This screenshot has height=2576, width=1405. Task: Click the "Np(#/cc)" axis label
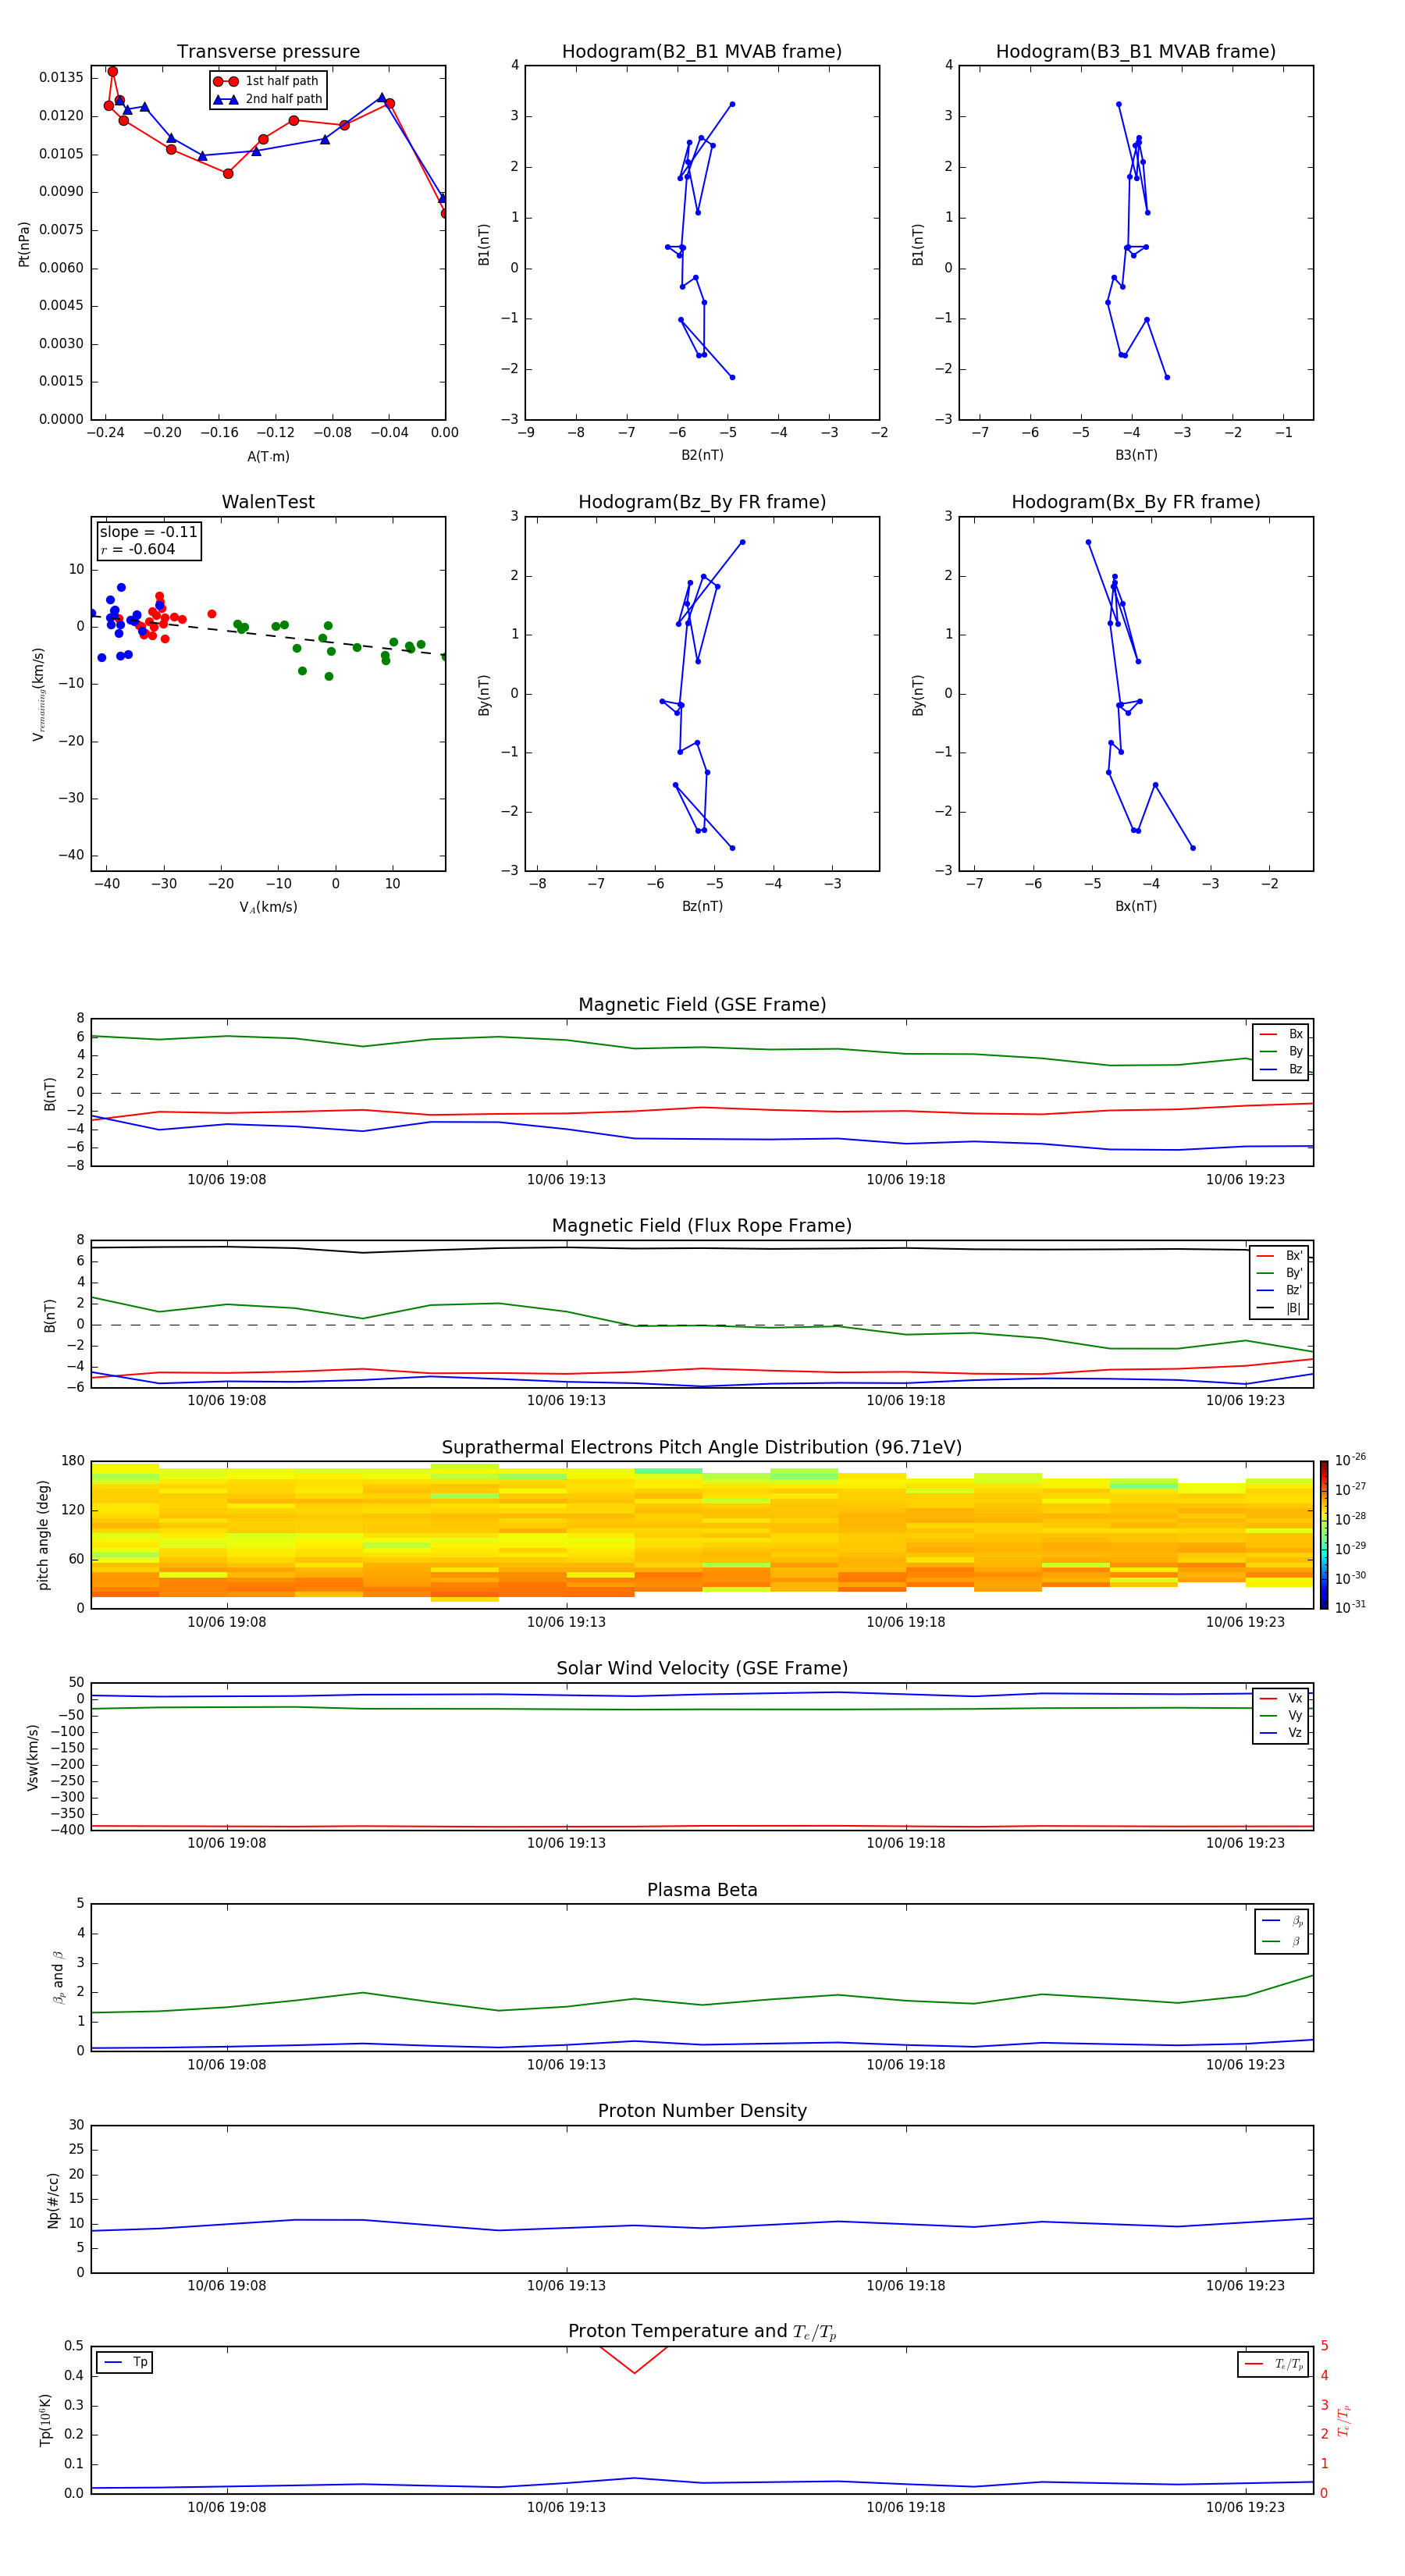(x=53, y=2200)
